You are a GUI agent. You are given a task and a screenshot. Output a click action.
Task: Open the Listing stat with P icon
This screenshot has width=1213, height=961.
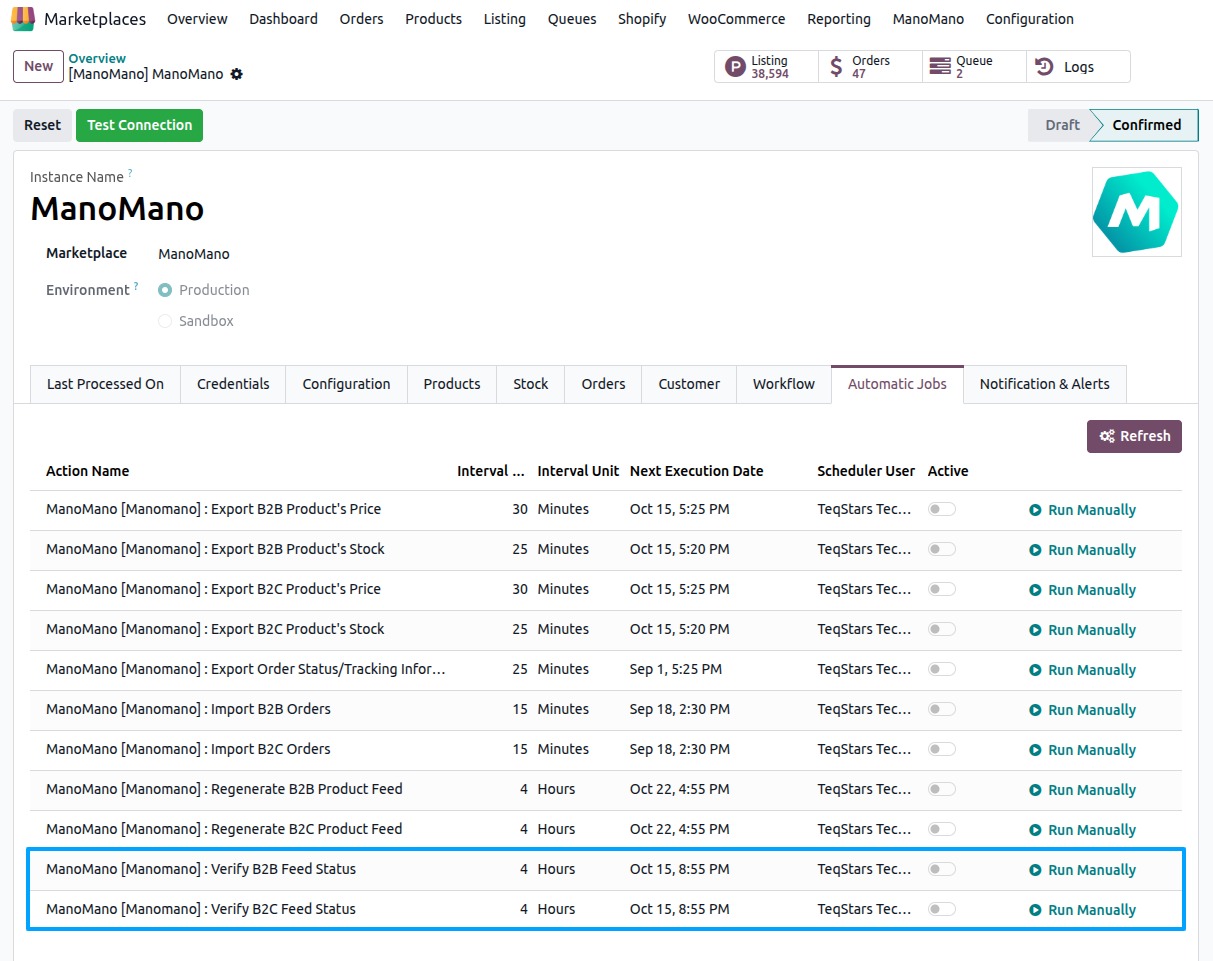pyautogui.click(x=767, y=67)
